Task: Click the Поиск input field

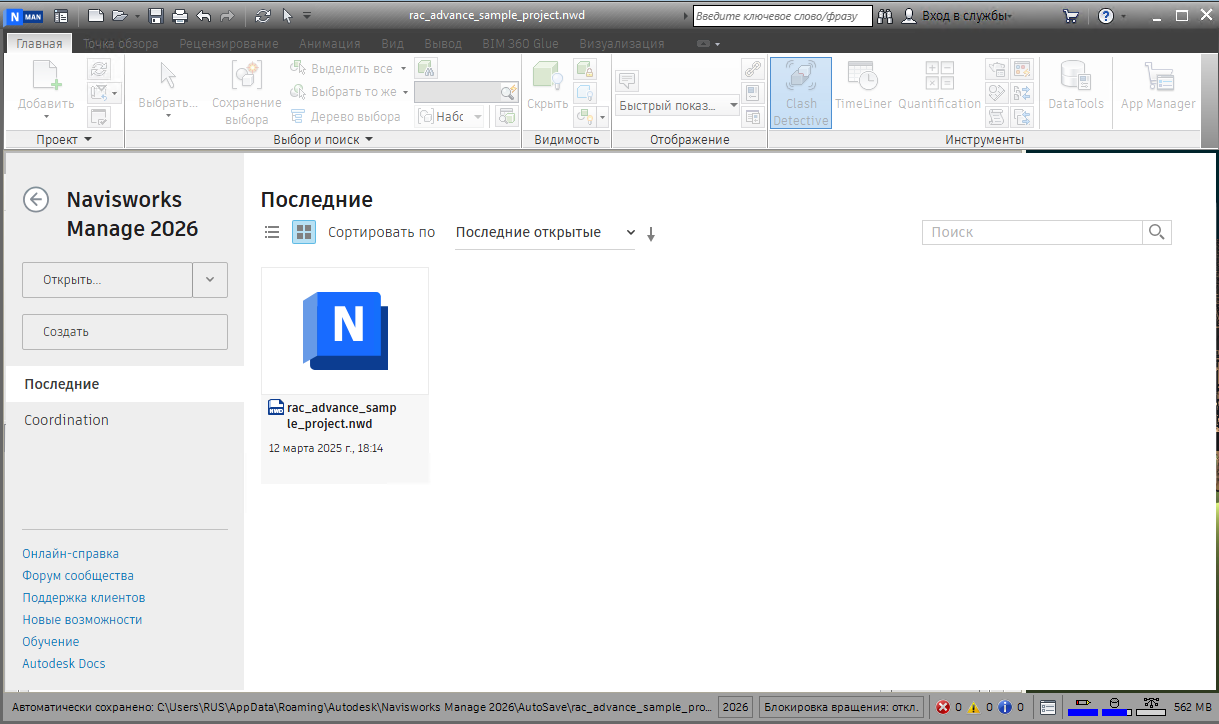Action: coord(1032,232)
